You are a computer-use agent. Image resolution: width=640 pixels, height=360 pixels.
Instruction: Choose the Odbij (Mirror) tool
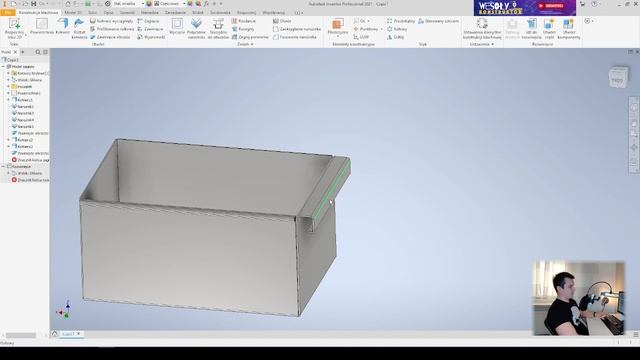(396, 37)
